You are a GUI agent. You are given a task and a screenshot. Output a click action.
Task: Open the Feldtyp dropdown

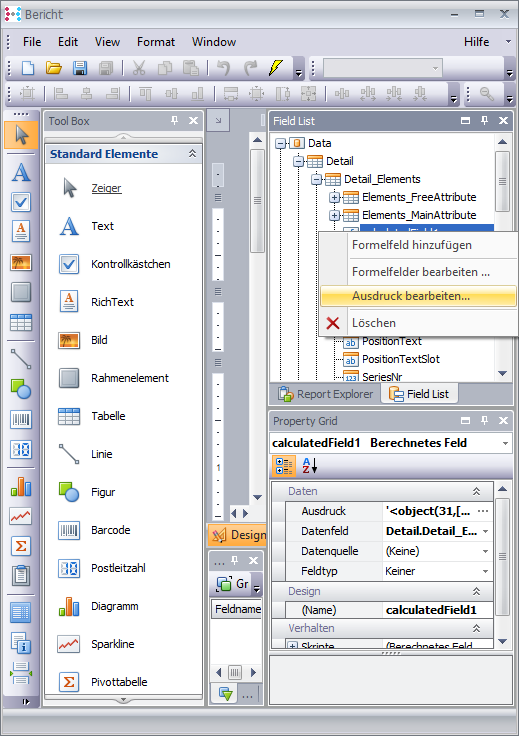tap(486, 571)
